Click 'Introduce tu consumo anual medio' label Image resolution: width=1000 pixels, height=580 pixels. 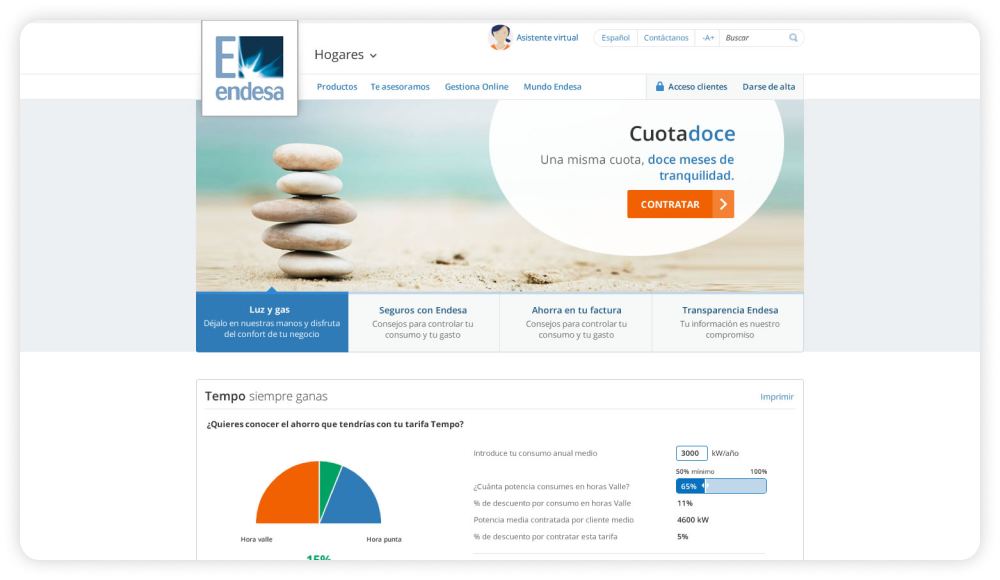(535, 453)
